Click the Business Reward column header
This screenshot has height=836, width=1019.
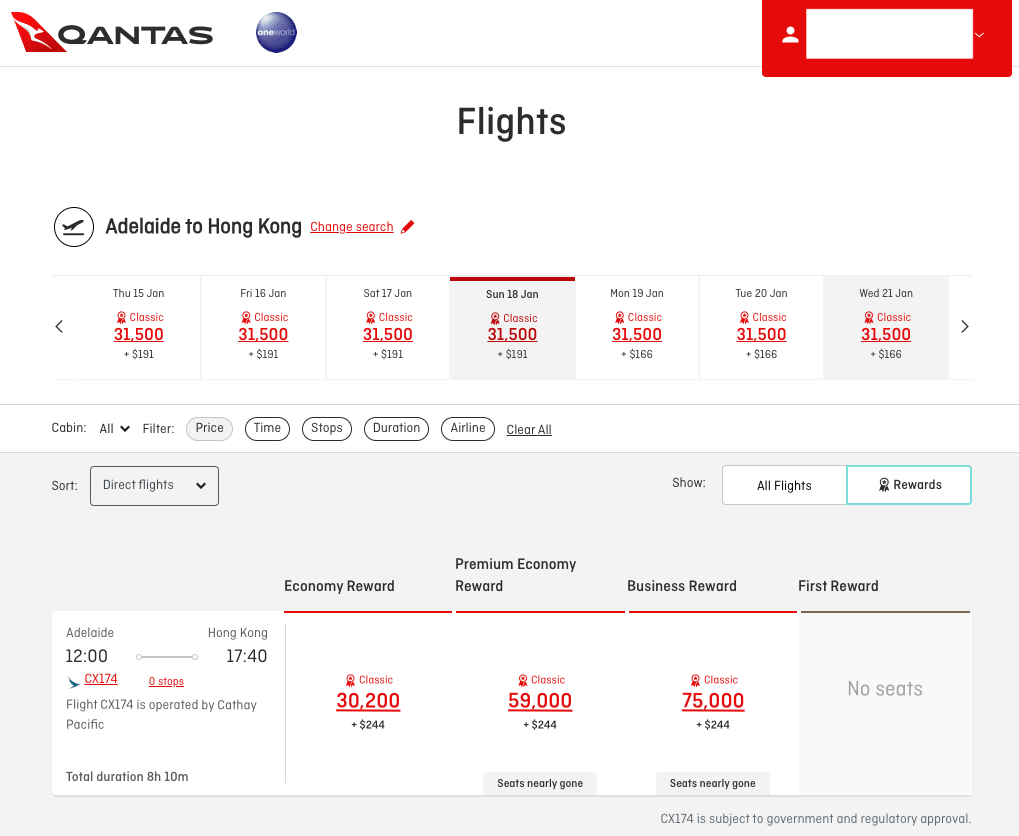(x=682, y=586)
